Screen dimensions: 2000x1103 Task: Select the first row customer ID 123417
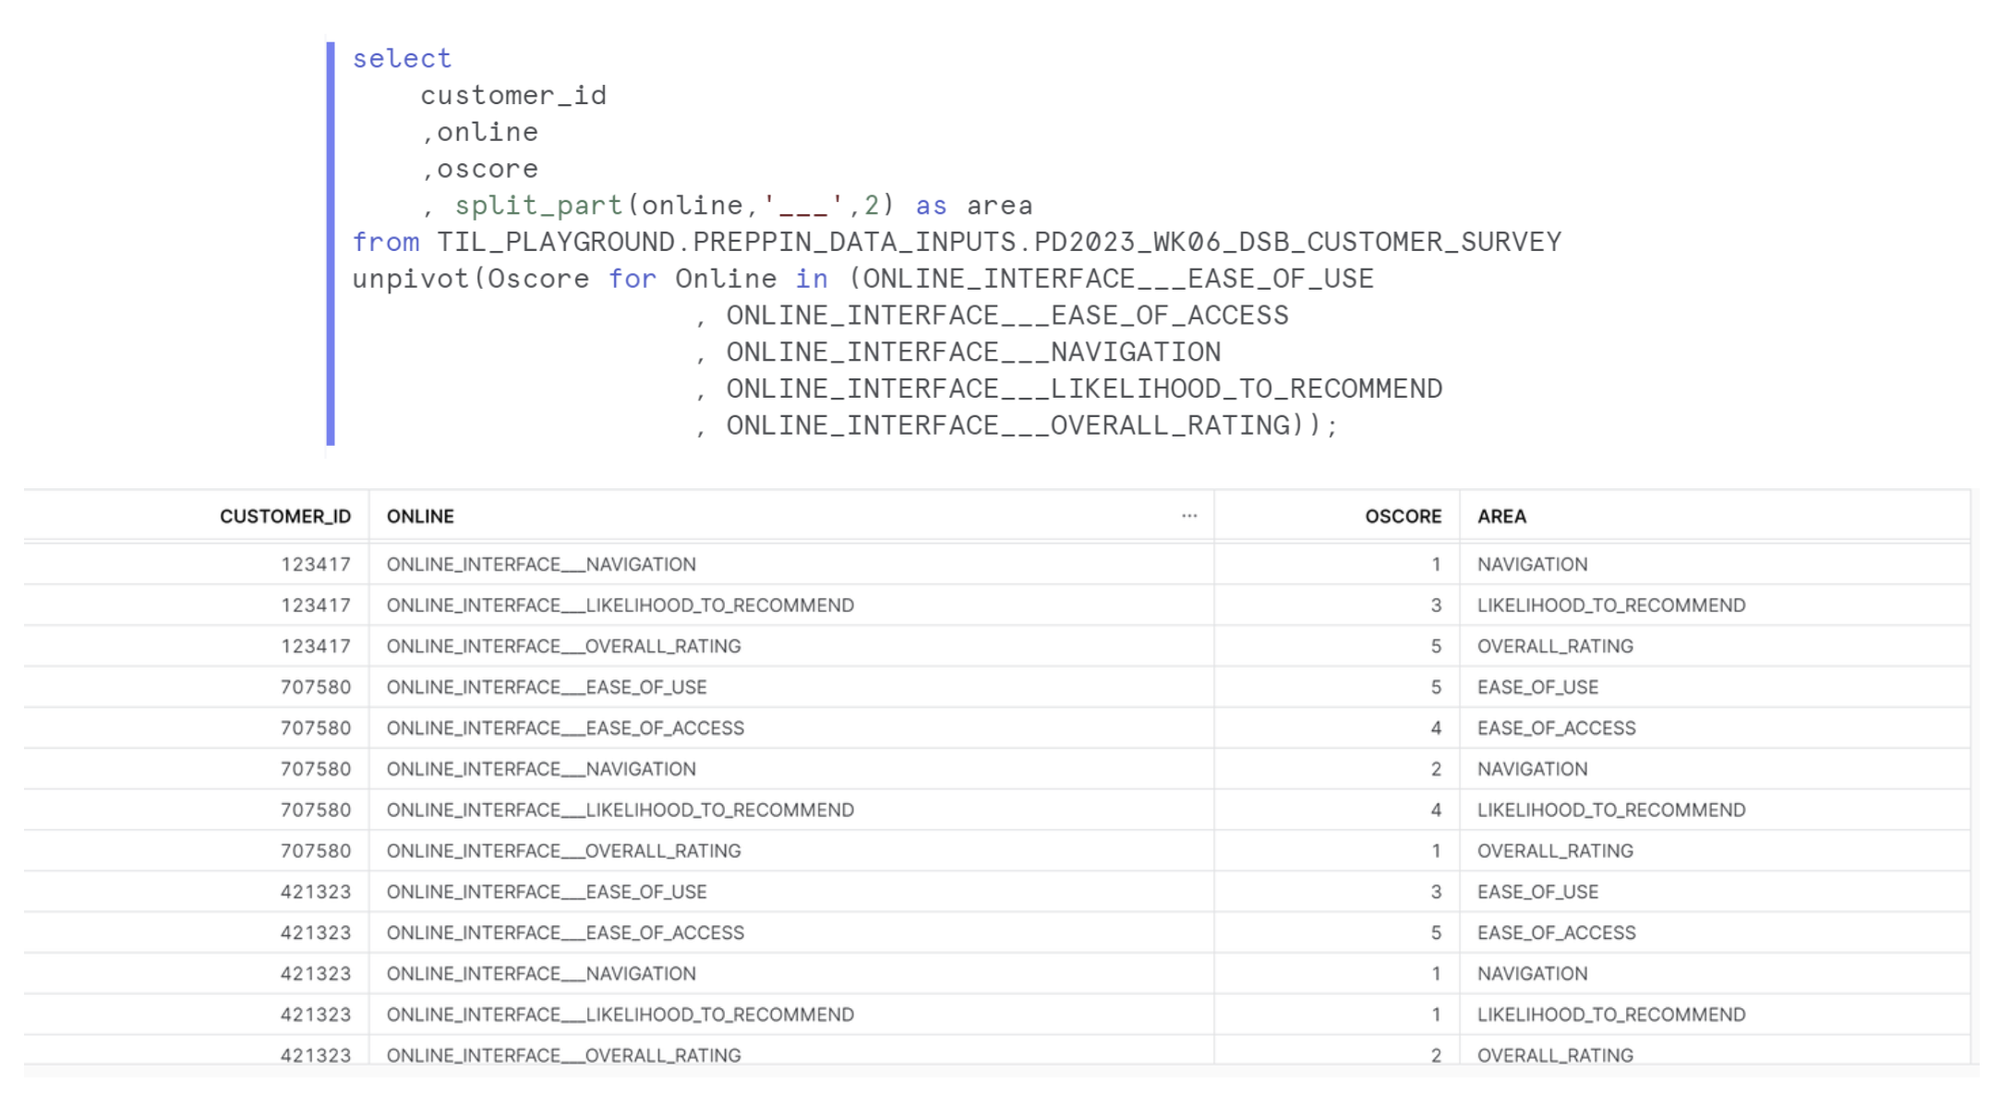coord(315,564)
